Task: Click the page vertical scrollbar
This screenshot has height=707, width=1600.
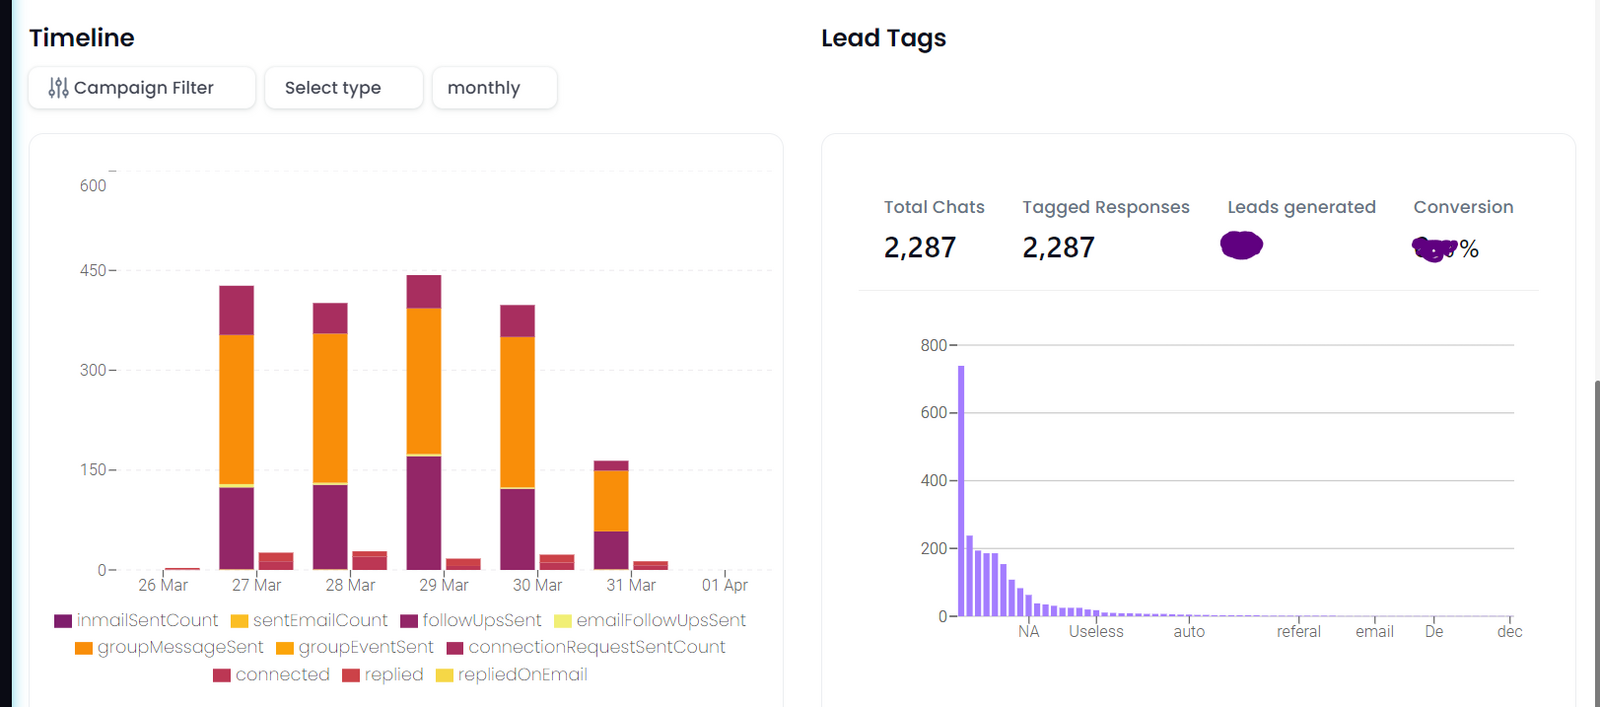Action: coord(1597,543)
